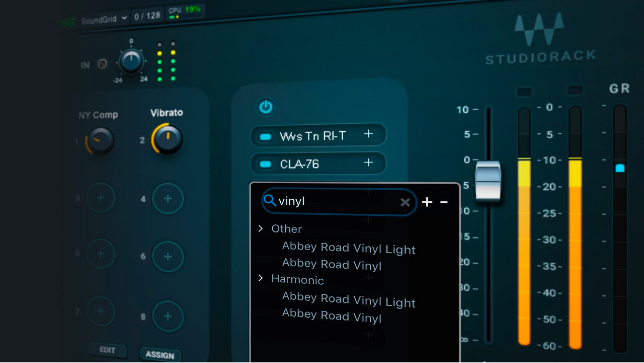
Task: Select Abbey Road Vinyl under Other
Action: 332,264
